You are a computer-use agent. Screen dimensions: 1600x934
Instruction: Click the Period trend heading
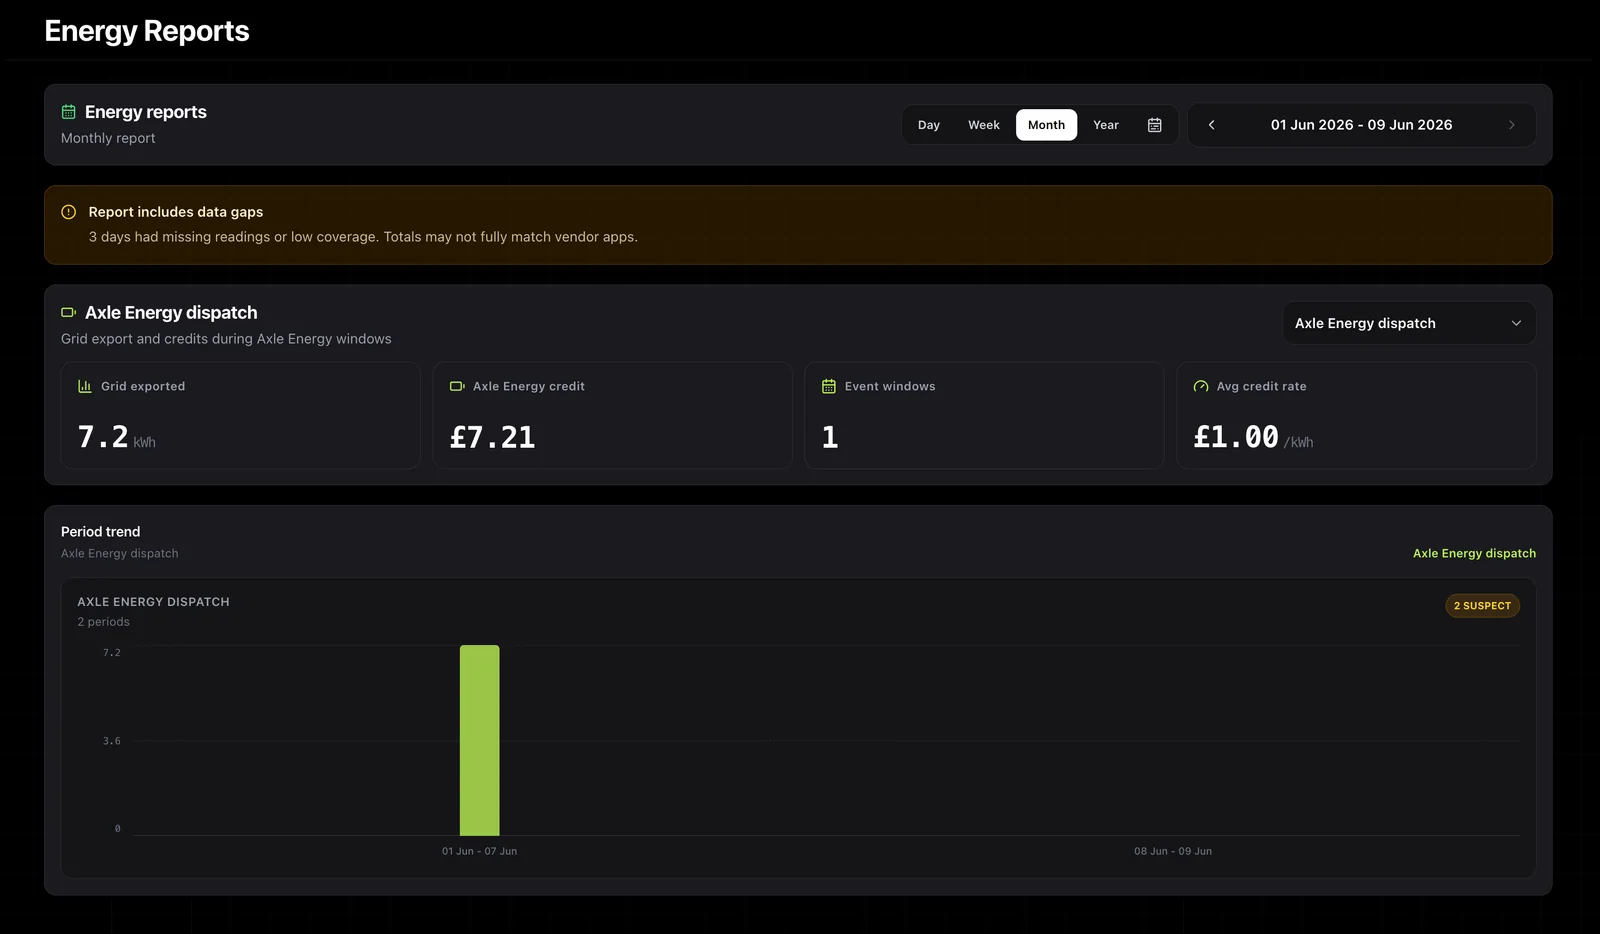pyautogui.click(x=100, y=532)
